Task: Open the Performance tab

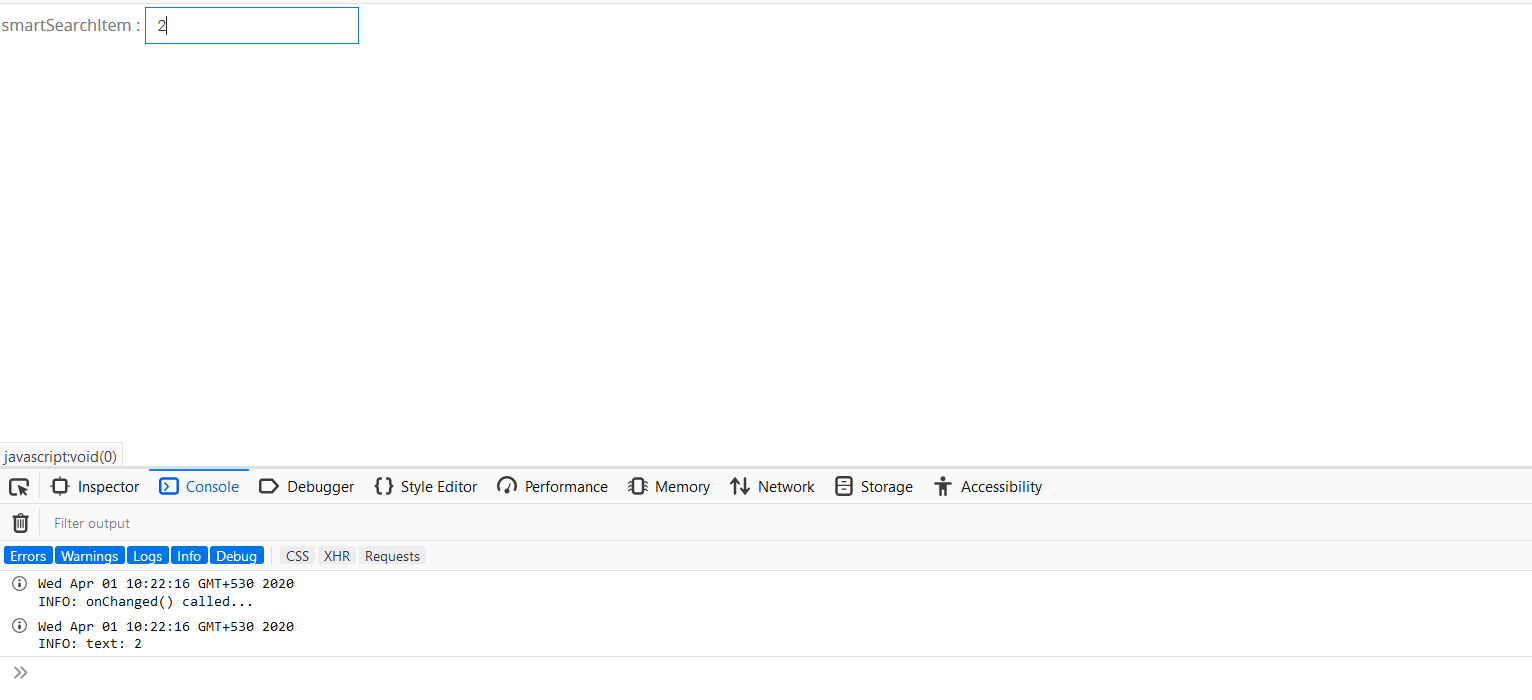Action: click(x=553, y=487)
